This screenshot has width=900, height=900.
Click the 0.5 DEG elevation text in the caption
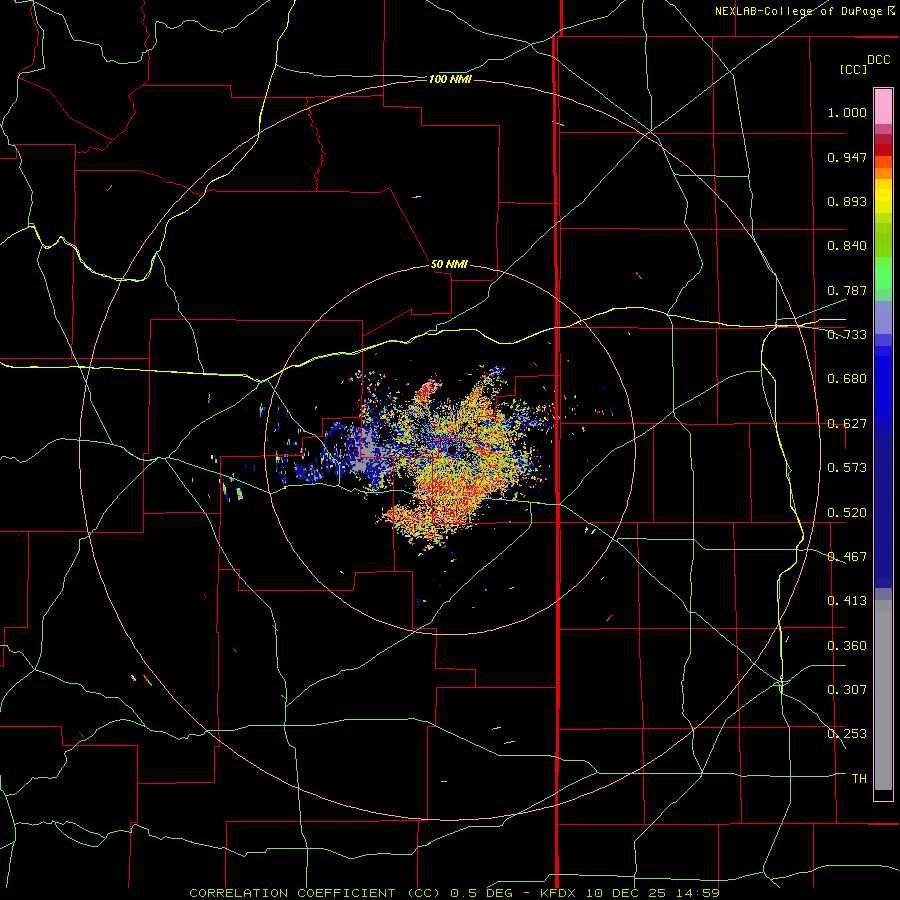pos(482,893)
